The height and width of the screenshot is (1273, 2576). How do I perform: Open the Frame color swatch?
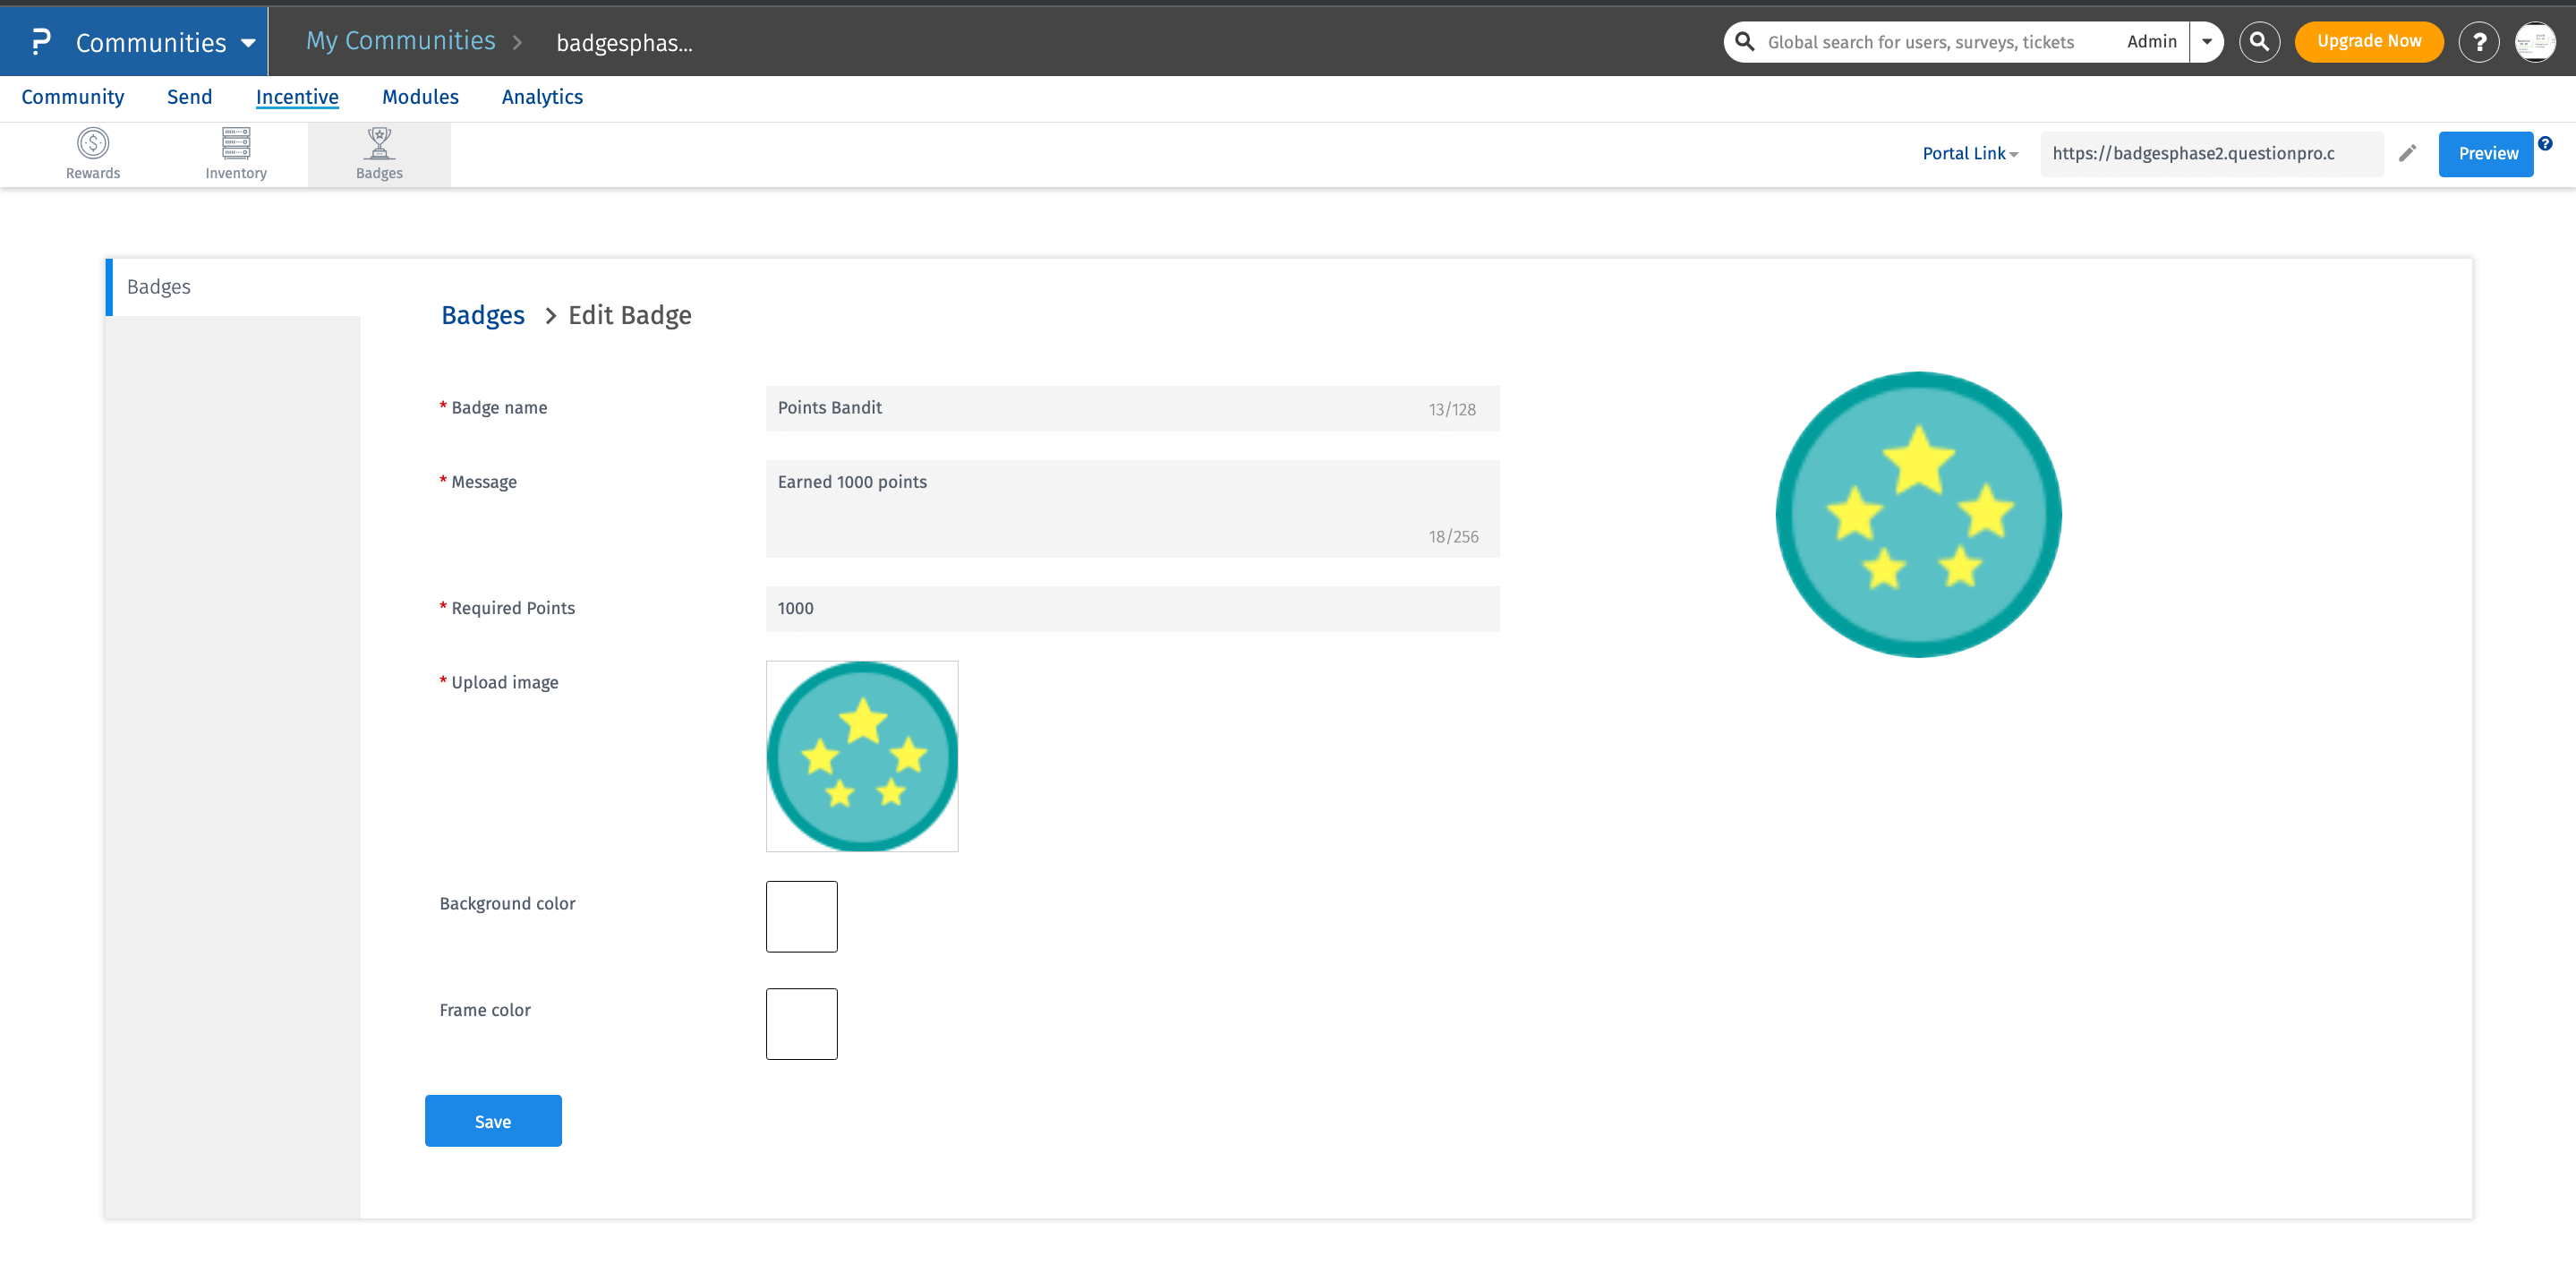coord(801,1023)
